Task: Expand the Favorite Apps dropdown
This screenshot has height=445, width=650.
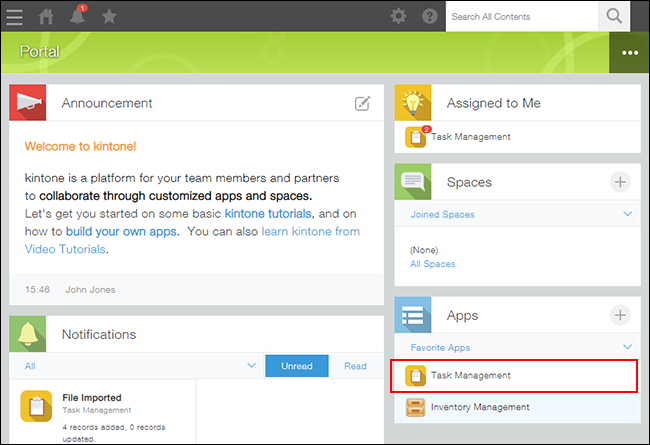Action: pos(627,347)
